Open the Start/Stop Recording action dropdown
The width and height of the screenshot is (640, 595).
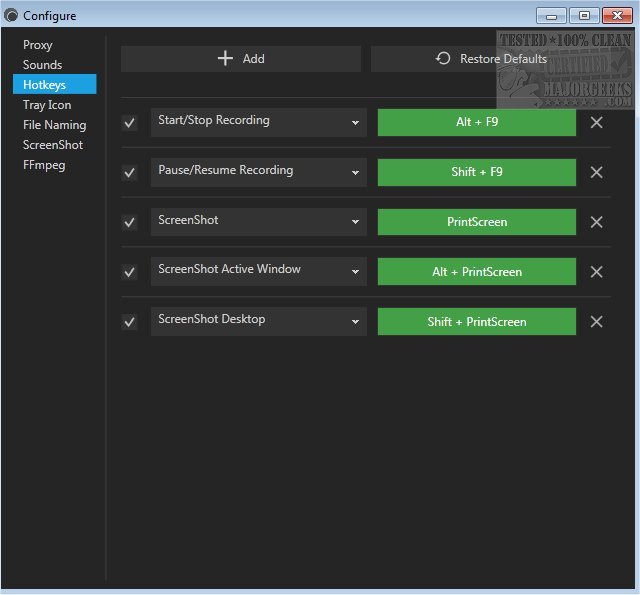pos(259,122)
